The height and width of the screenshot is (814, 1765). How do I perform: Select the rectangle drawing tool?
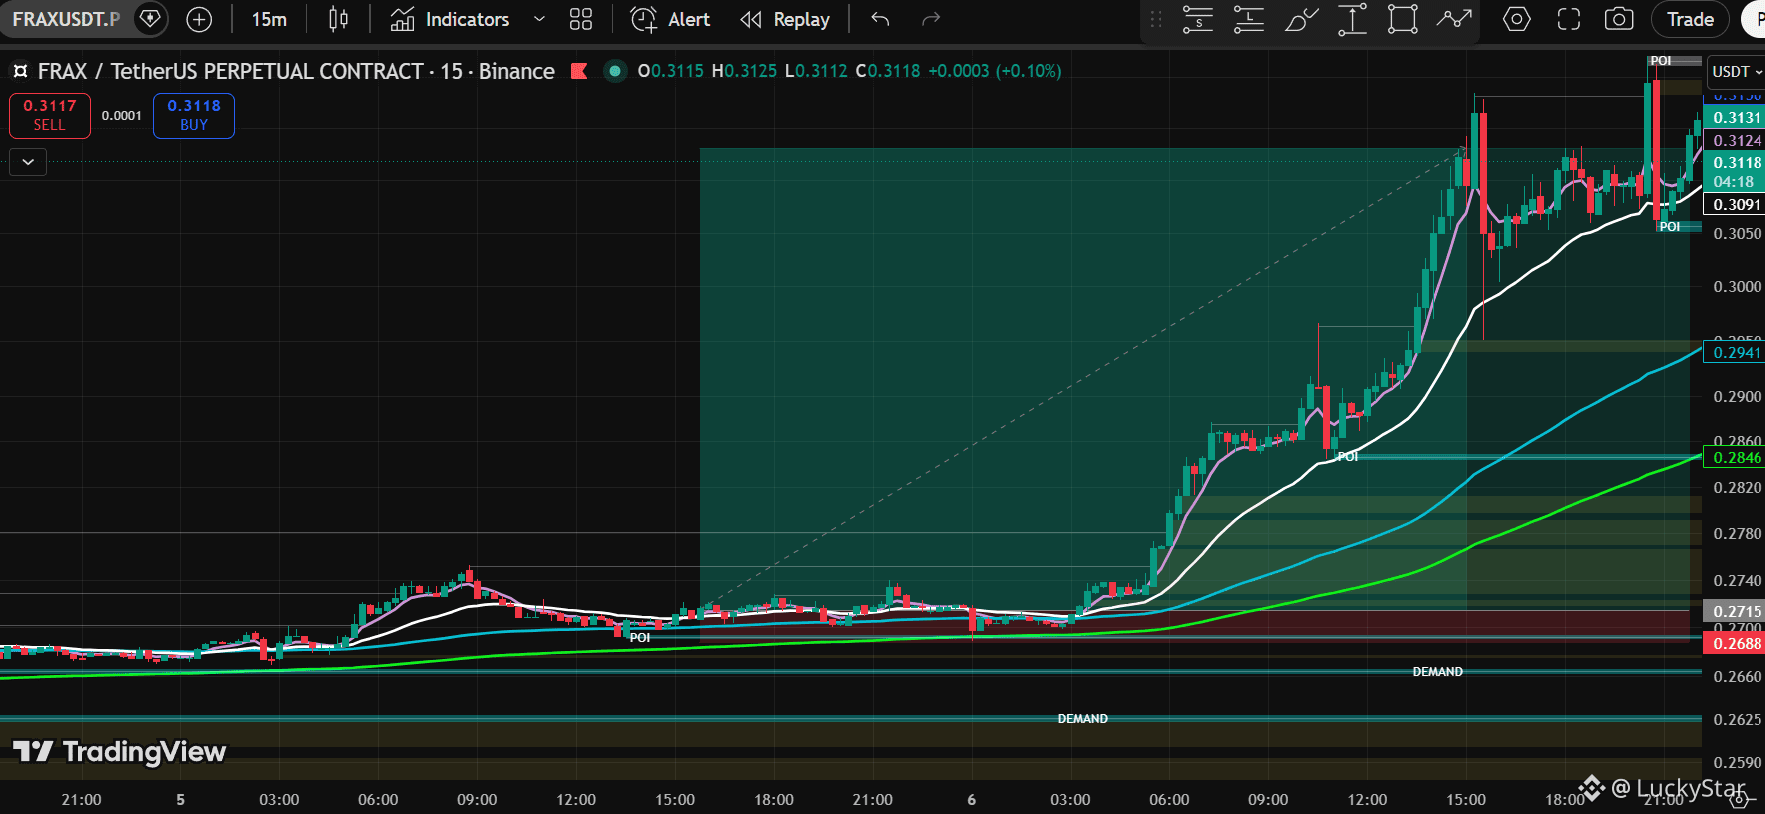1403,19
